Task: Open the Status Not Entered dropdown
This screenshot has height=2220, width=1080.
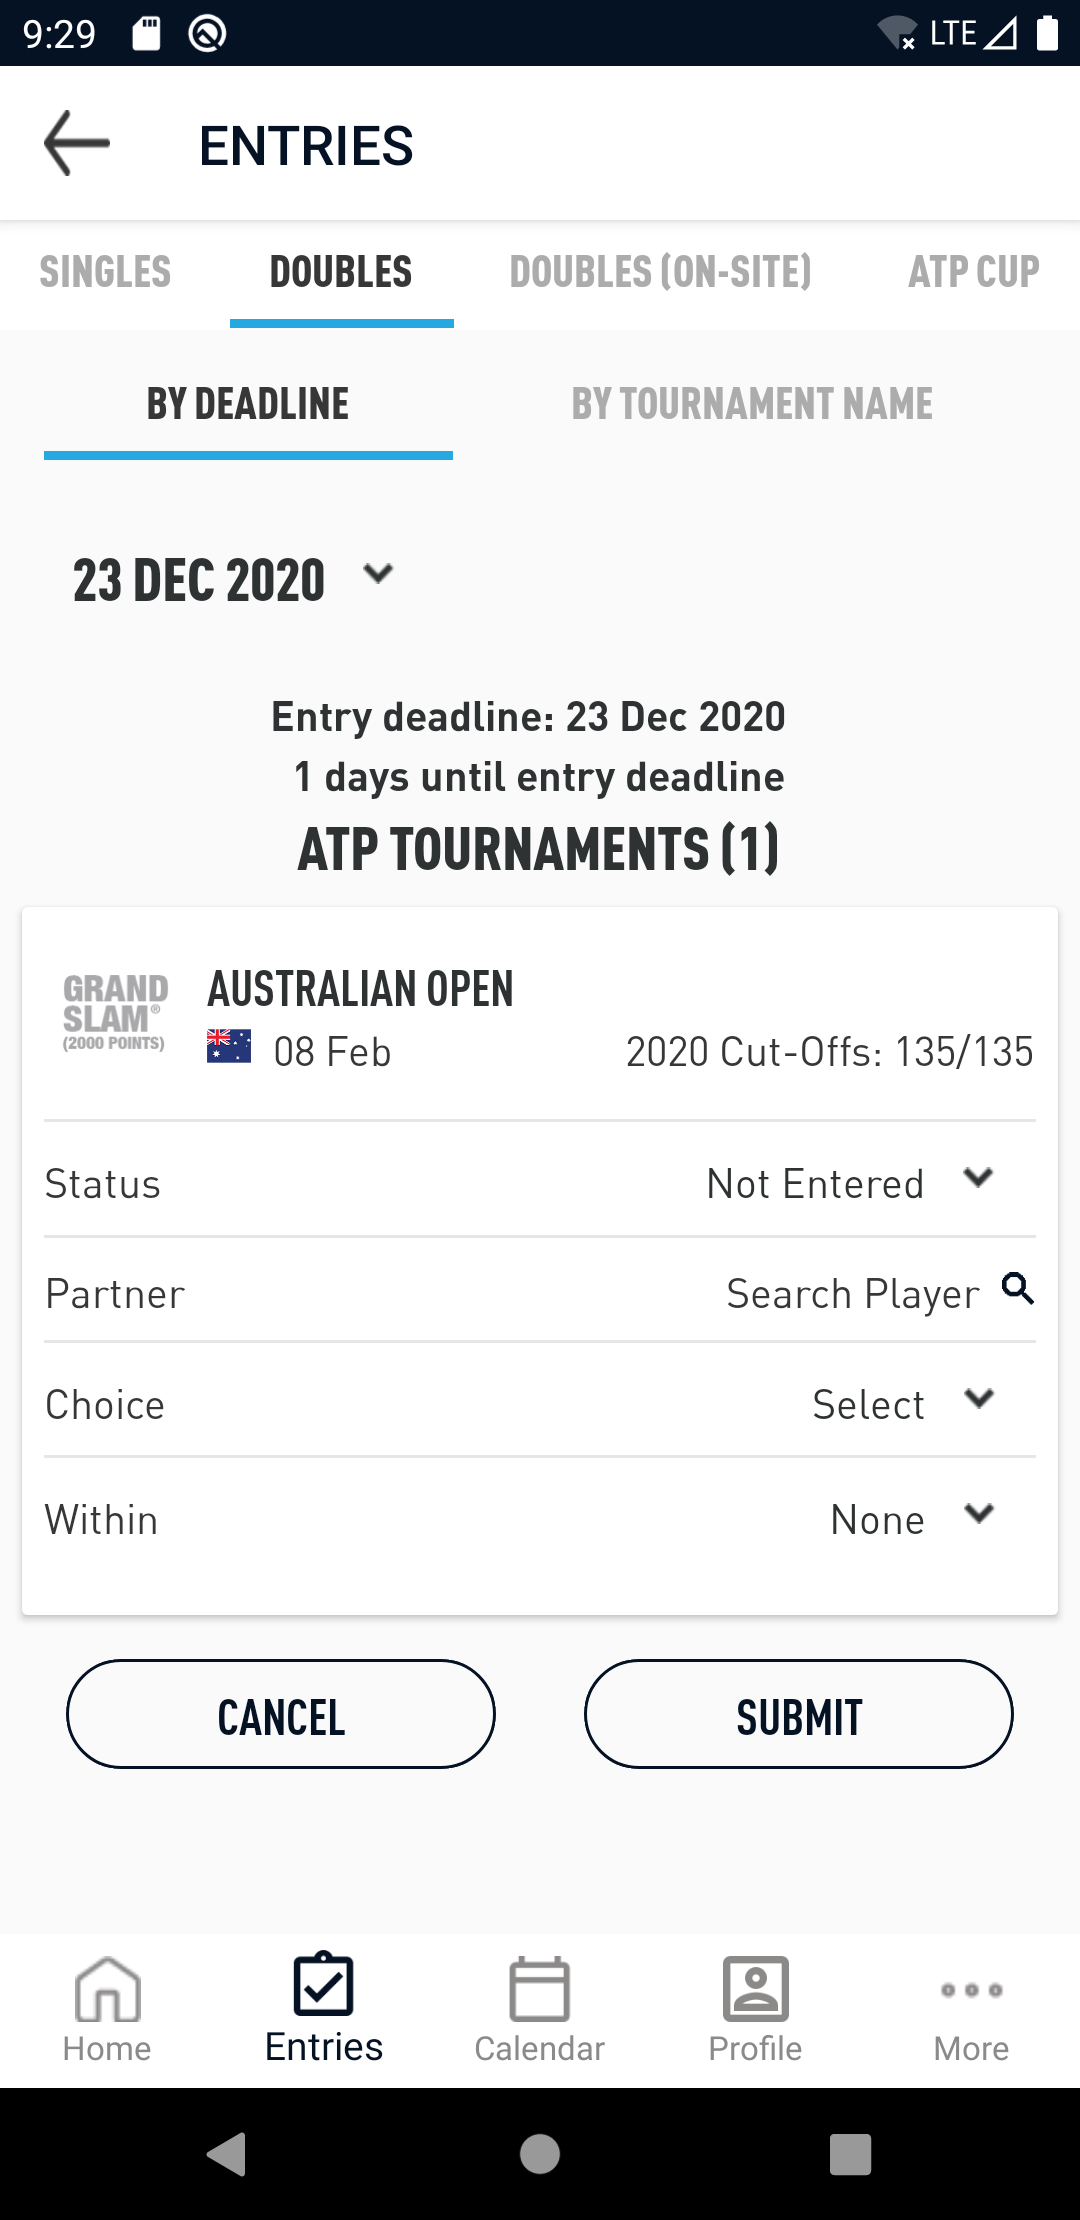Action: click(x=851, y=1183)
